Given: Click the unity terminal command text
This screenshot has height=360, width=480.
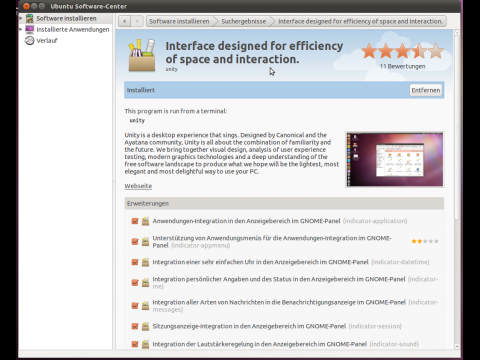Looking at the screenshot, I should pos(137,120).
